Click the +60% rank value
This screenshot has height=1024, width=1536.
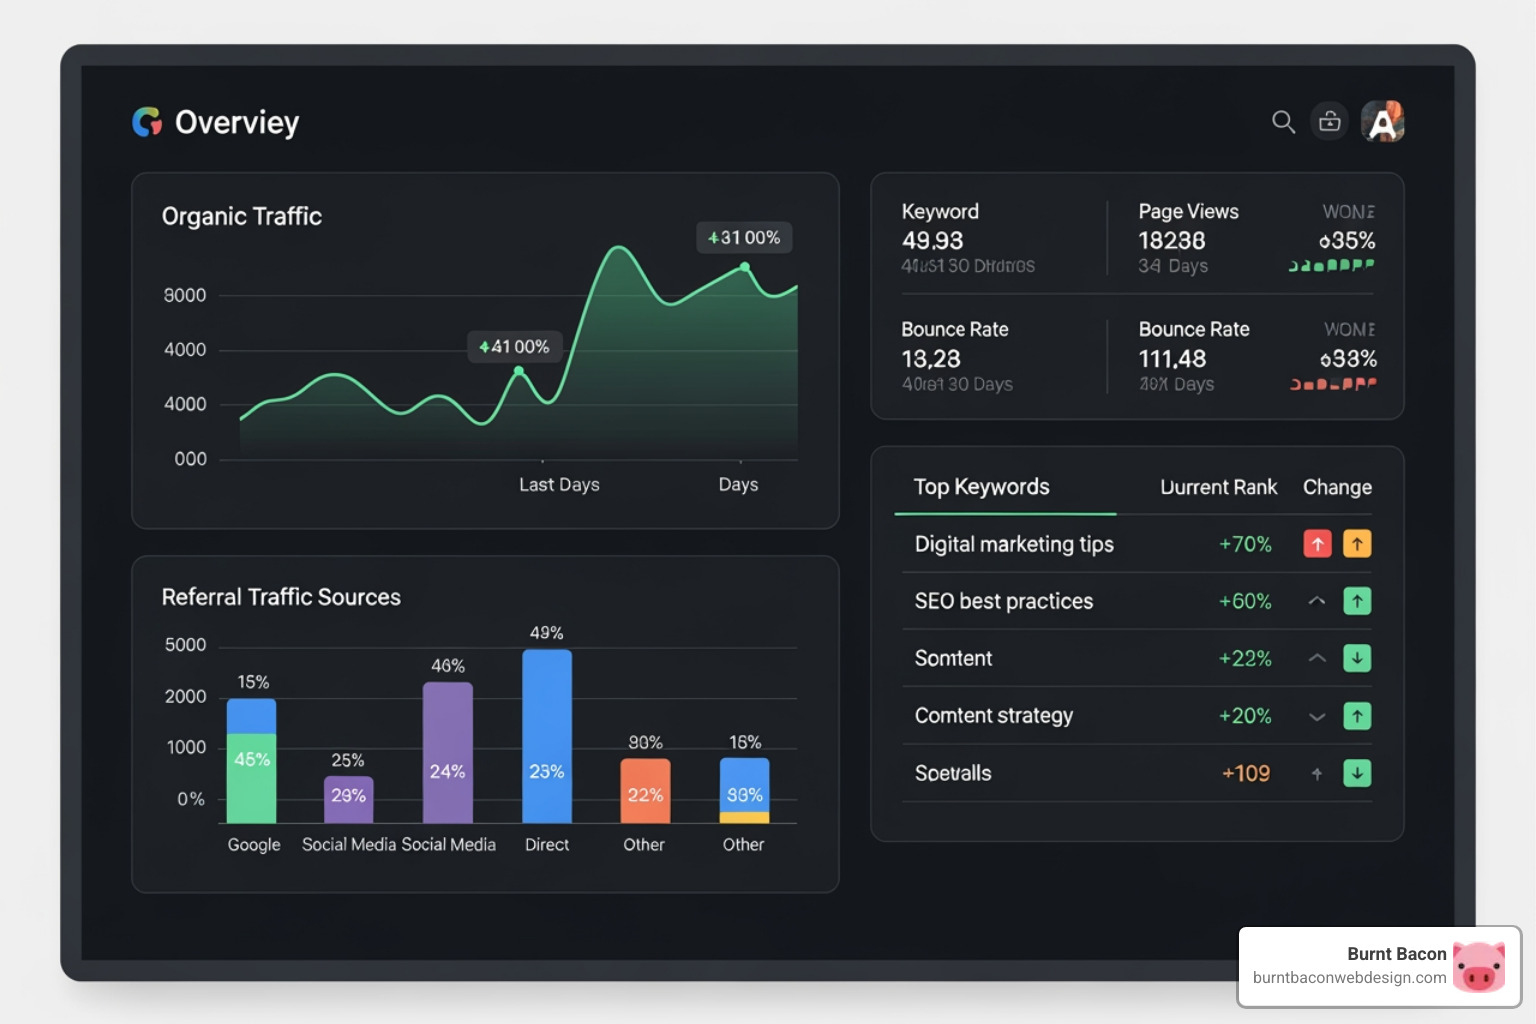pos(1245,601)
